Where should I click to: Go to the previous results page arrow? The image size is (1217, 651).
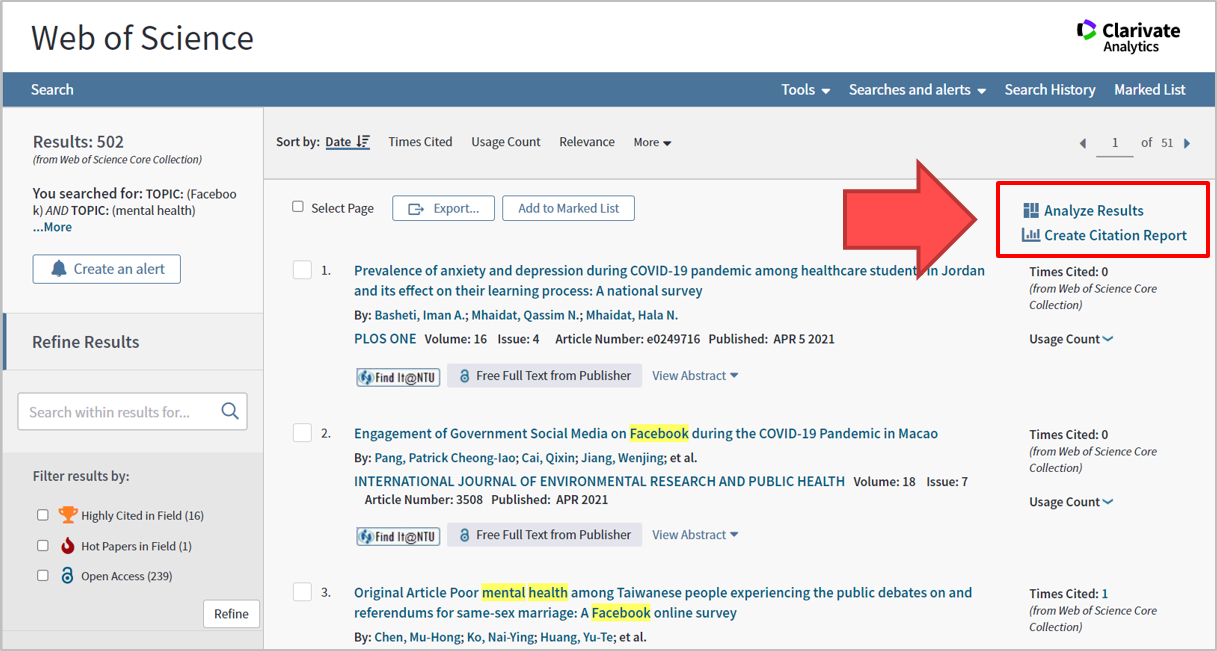pyautogui.click(x=1083, y=143)
